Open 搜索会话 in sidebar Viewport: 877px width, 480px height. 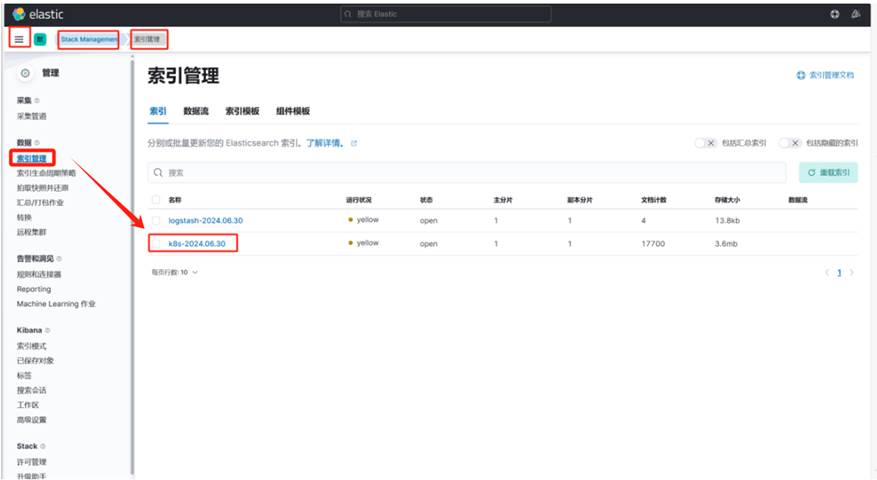[31, 390]
